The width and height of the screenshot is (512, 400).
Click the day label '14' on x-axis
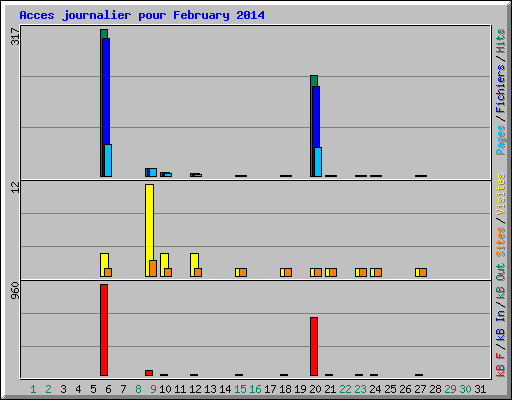click(225, 389)
